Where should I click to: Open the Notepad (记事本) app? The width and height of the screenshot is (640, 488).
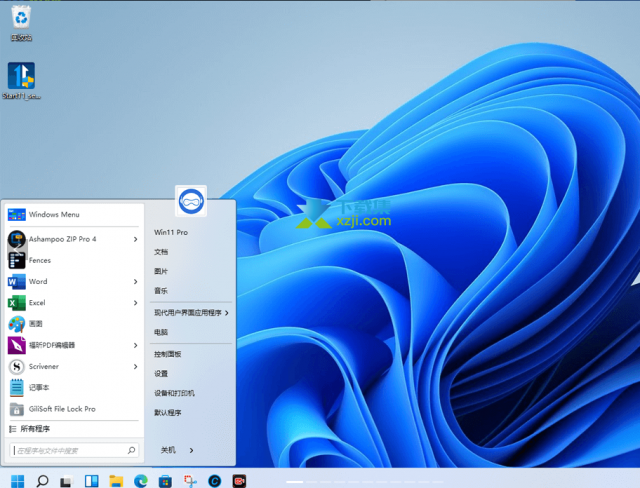[74, 388]
